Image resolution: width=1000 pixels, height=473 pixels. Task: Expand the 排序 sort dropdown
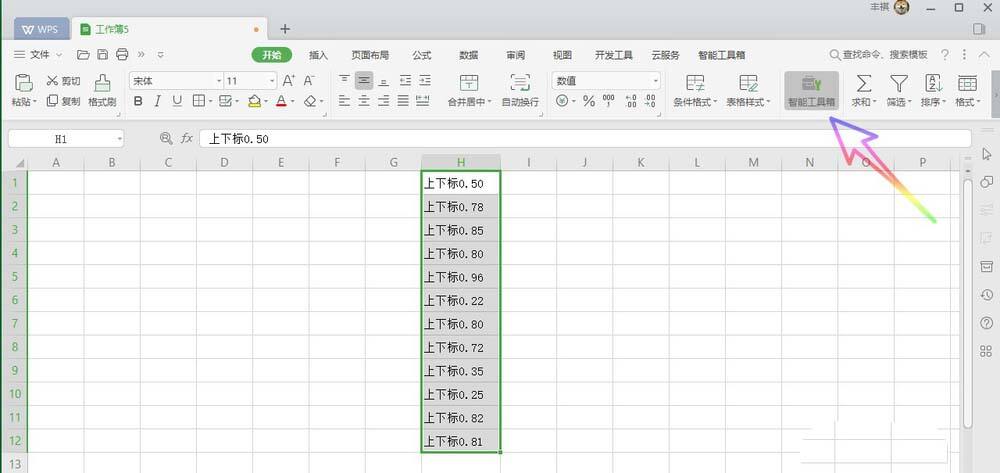944,102
